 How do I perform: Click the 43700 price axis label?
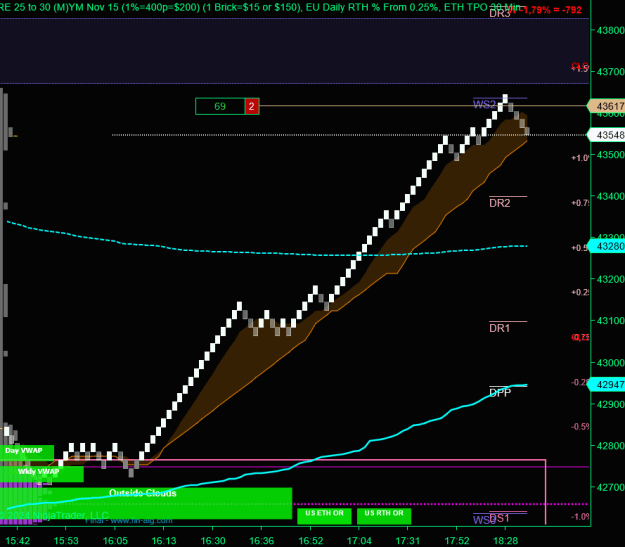(610, 72)
